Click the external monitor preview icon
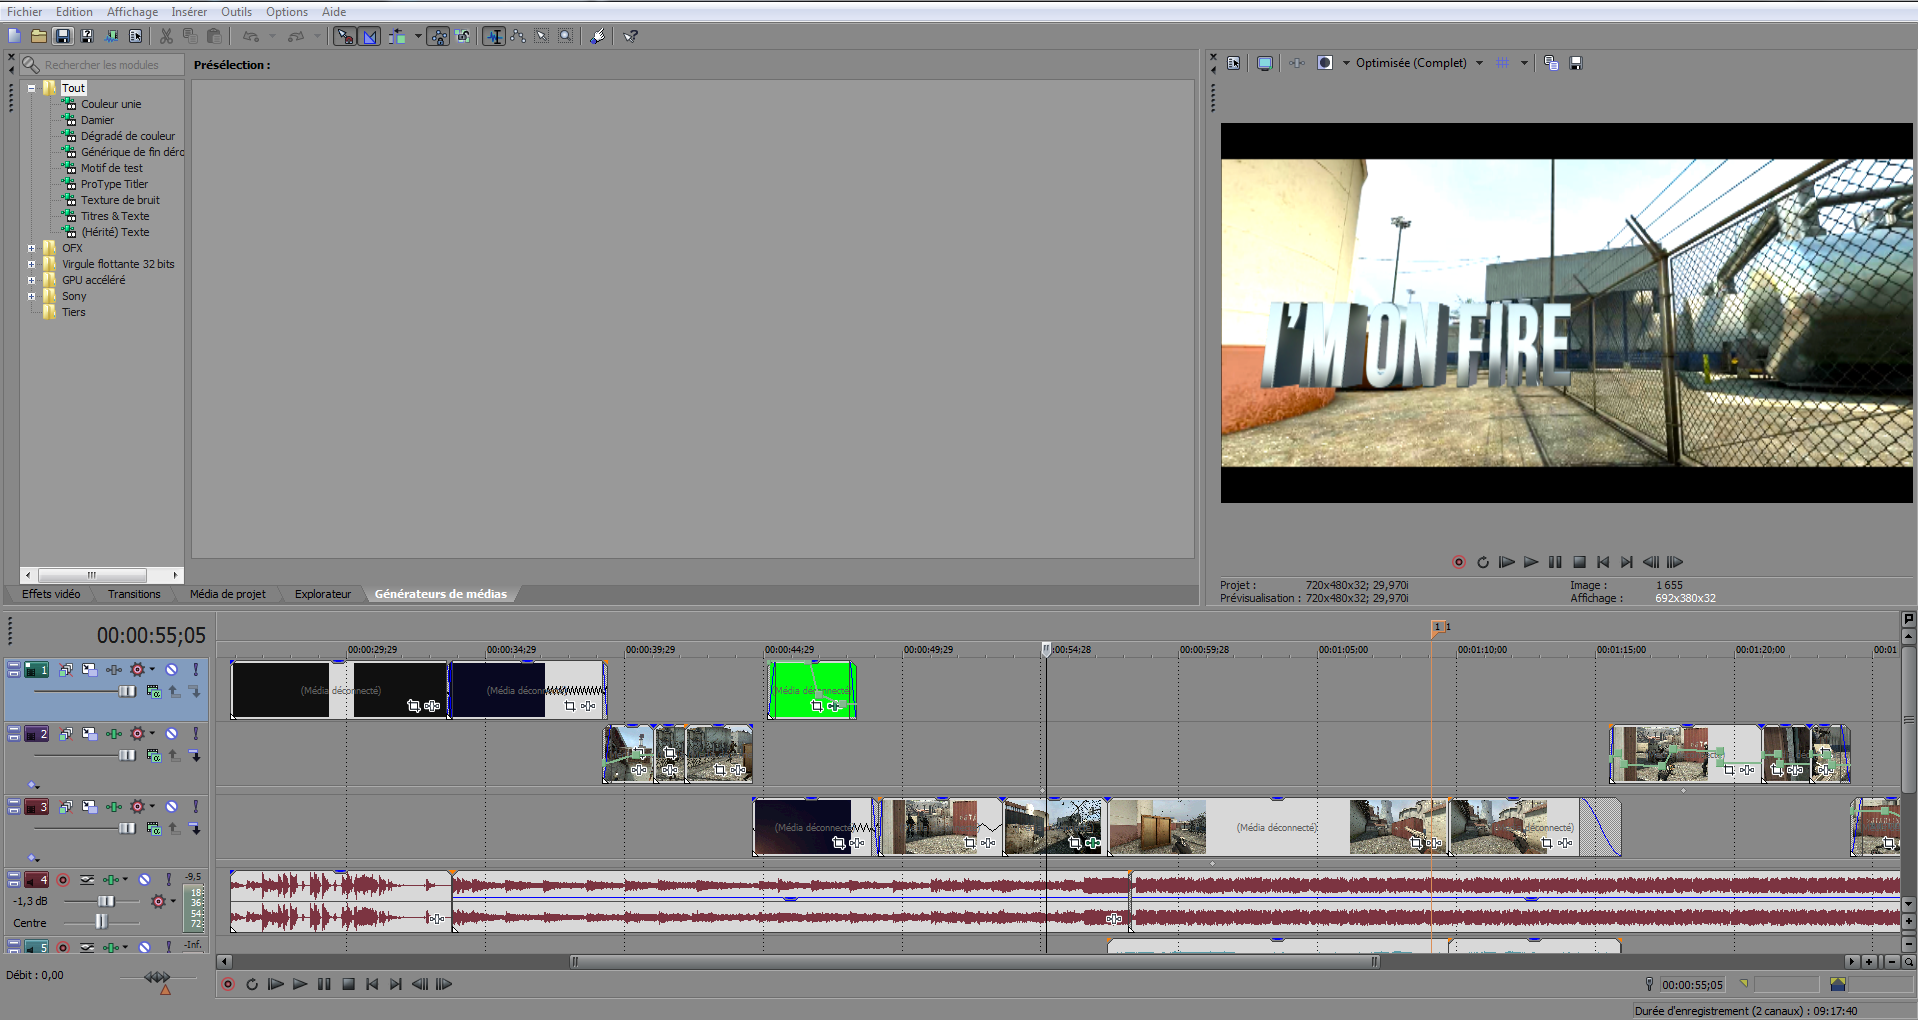The width and height of the screenshot is (1918, 1020). (1265, 63)
